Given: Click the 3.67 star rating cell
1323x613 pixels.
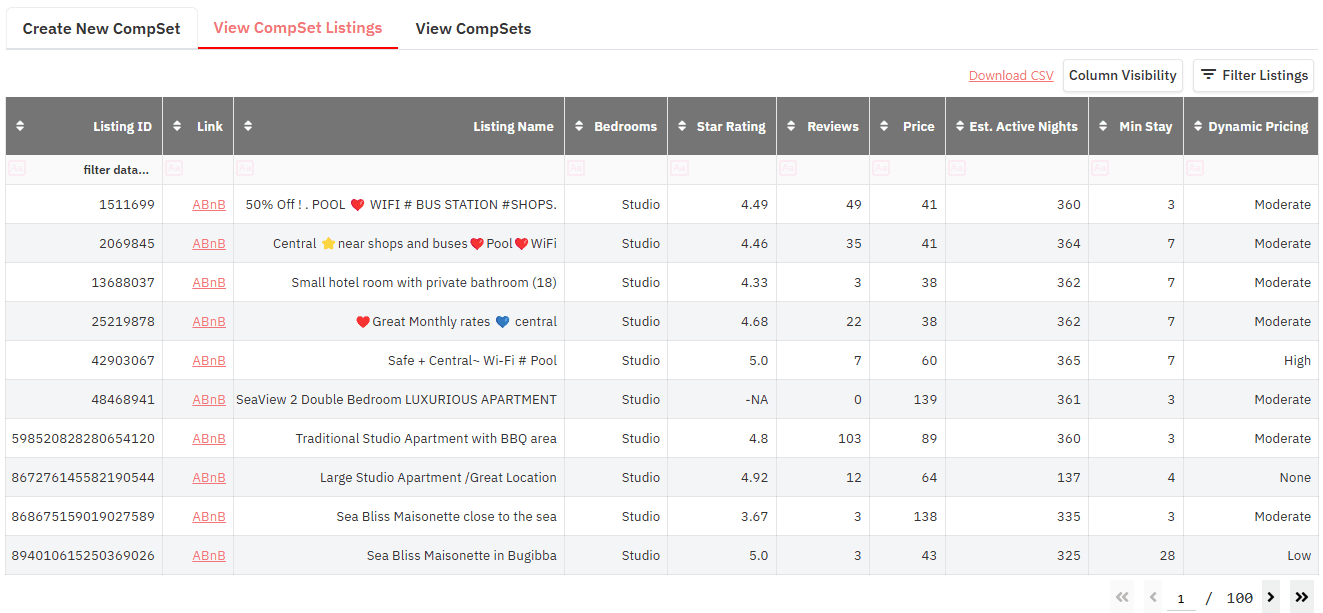Looking at the screenshot, I should pos(722,516).
